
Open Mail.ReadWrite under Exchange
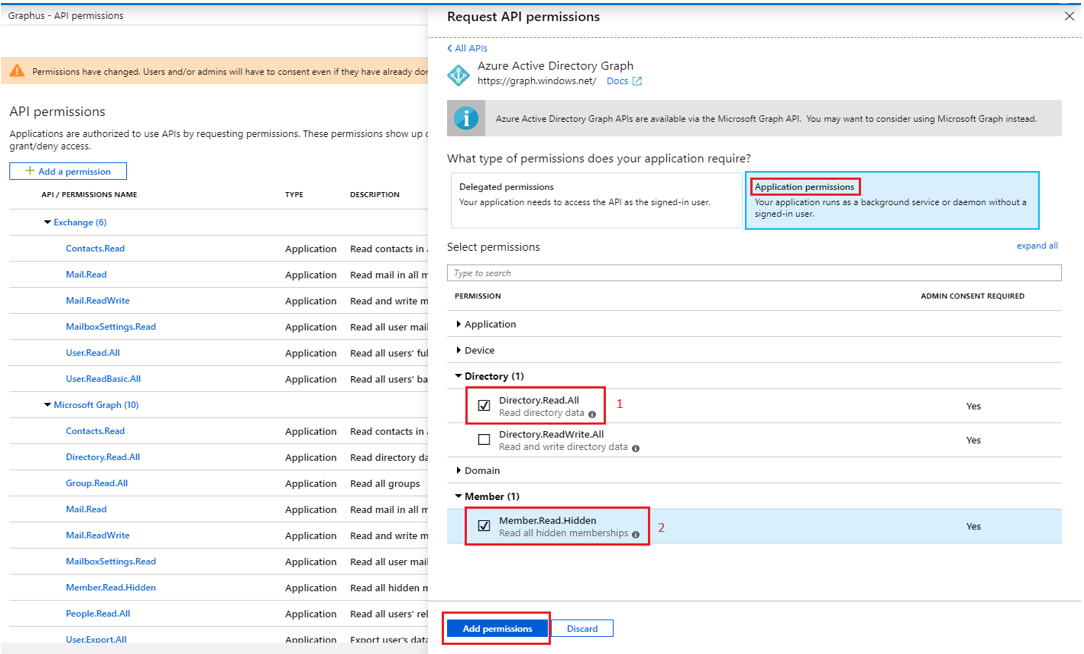click(x=97, y=301)
